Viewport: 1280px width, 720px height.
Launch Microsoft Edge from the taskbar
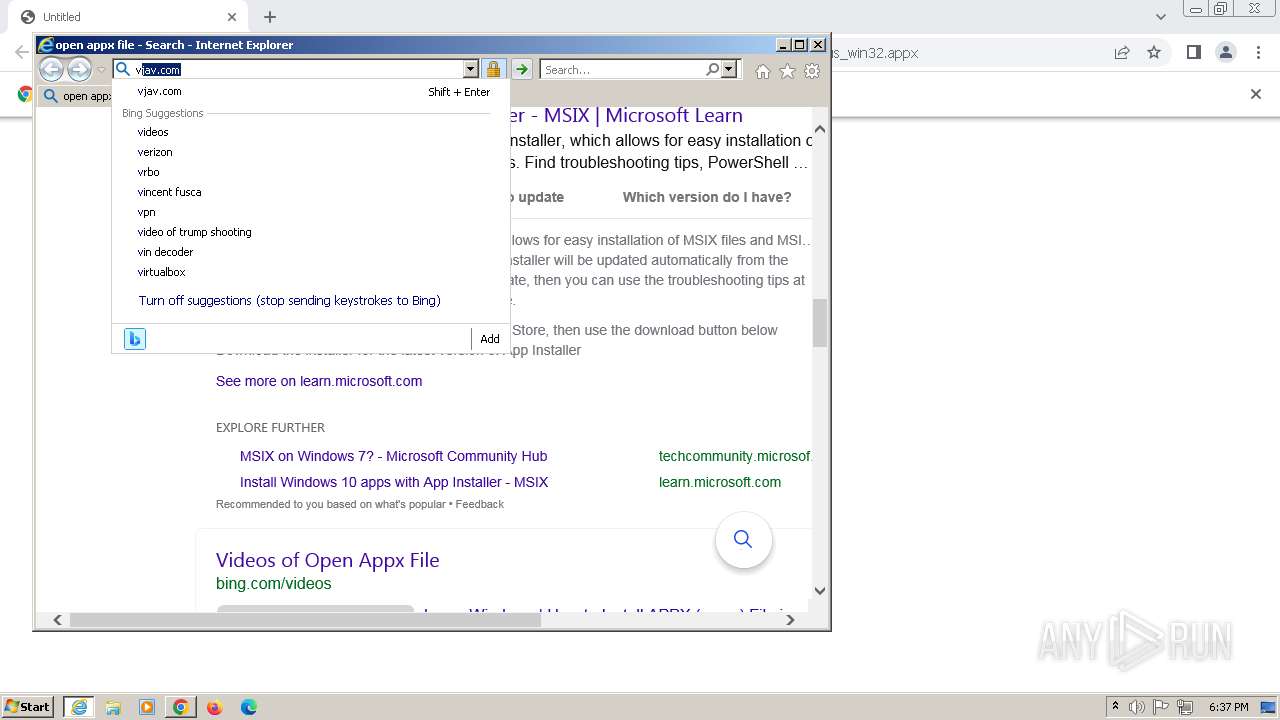pyautogui.click(x=248, y=707)
